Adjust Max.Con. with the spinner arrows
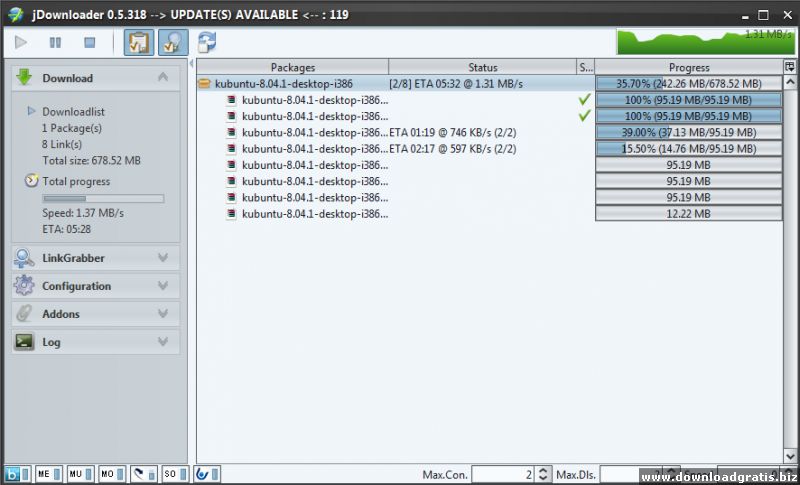Screen dimensions: 800x485 543,475
